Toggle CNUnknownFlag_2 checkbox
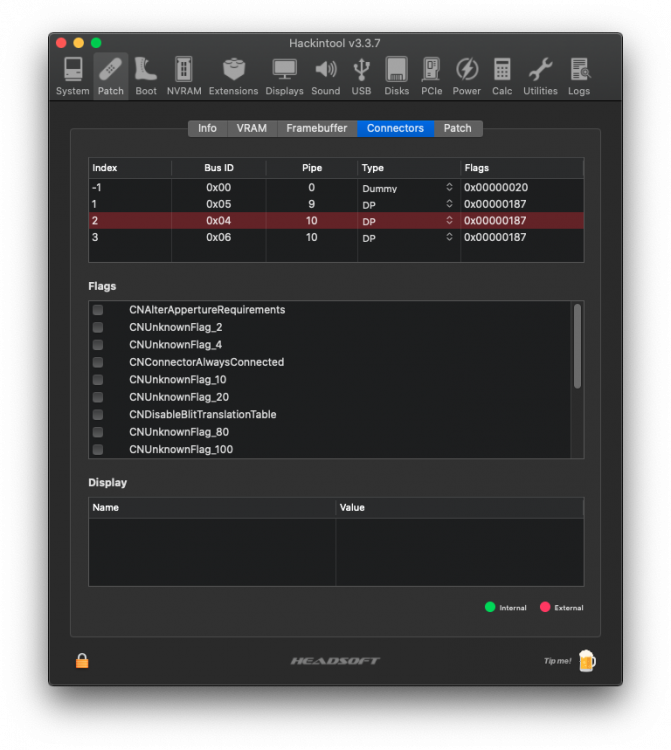671x750 pixels. (x=98, y=327)
